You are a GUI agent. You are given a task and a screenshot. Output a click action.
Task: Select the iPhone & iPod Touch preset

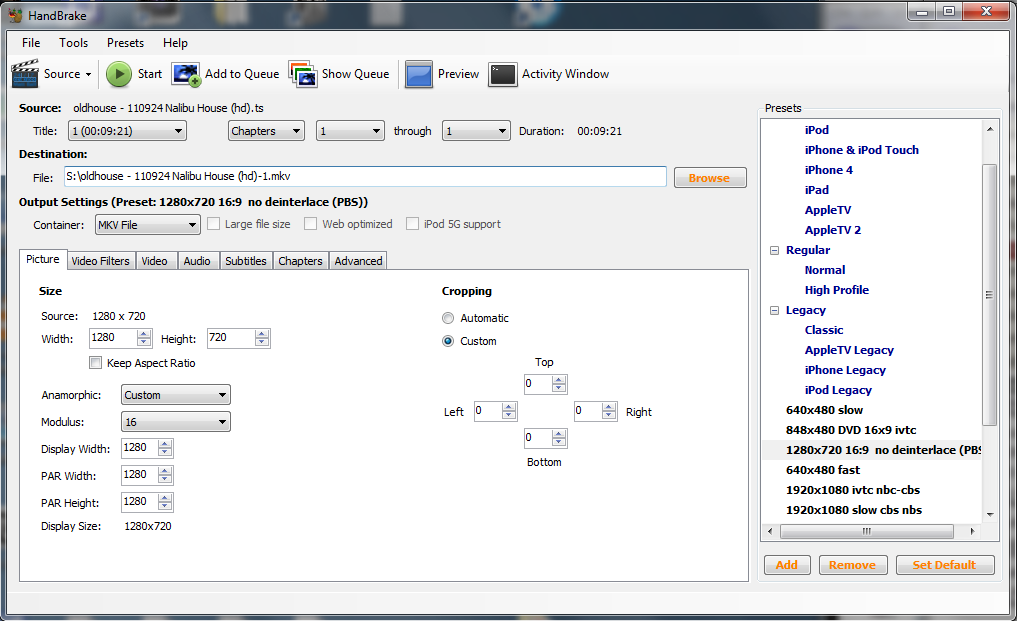[x=861, y=150]
